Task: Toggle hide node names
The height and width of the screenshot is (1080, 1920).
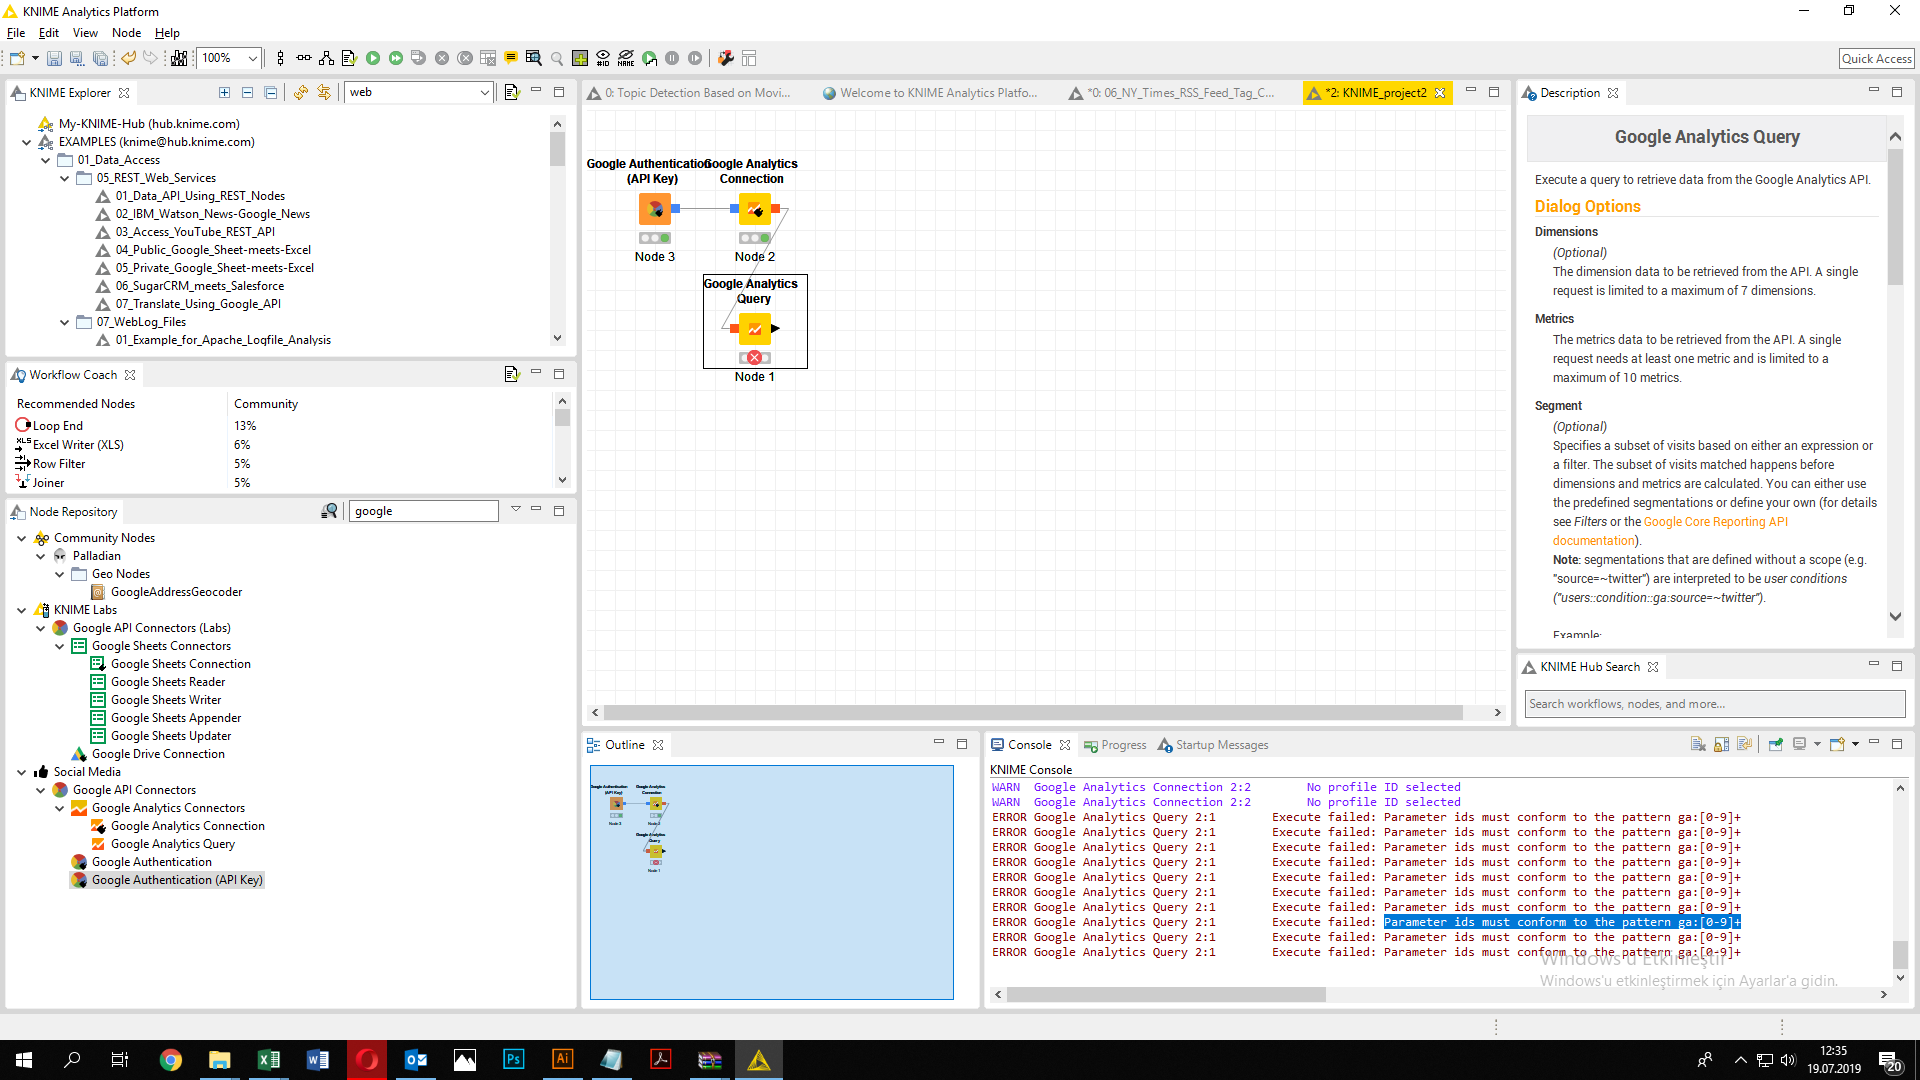Action: [x=626, y=58]
